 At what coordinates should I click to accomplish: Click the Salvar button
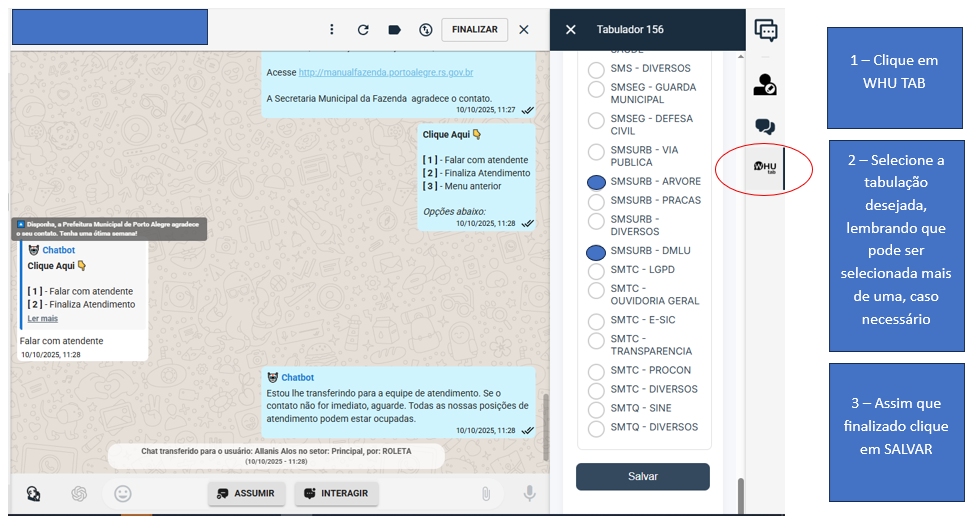(x=643, y=477)
